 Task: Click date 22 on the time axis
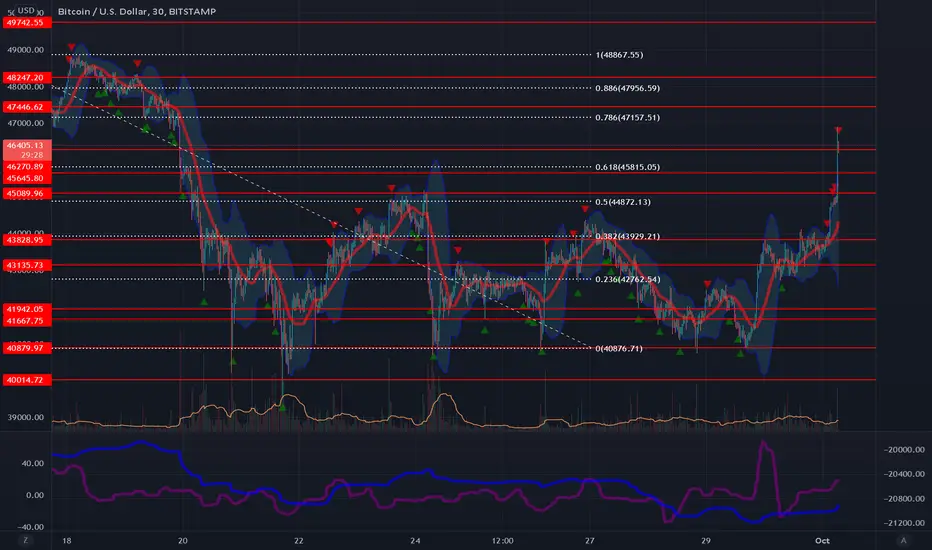pyautogui.click(x=298, y=540)
